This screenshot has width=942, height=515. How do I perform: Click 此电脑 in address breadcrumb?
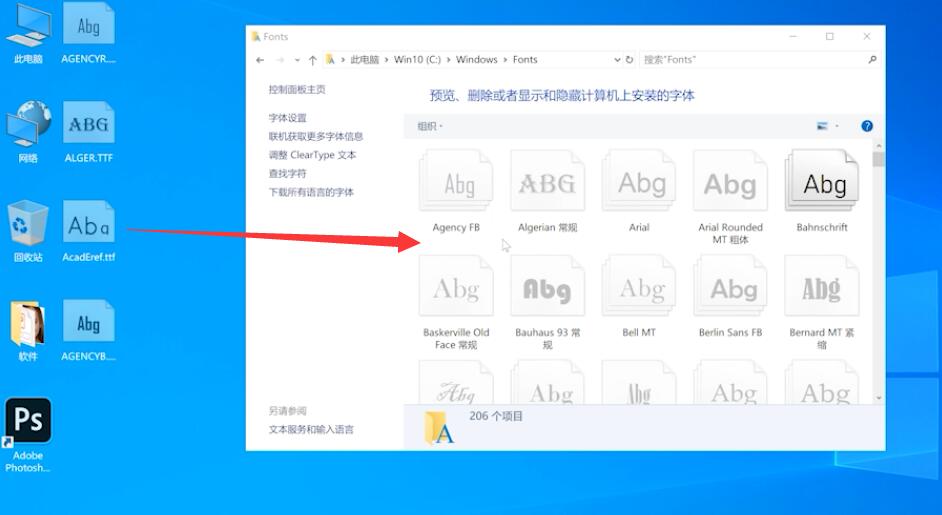[x=365, y=59]
